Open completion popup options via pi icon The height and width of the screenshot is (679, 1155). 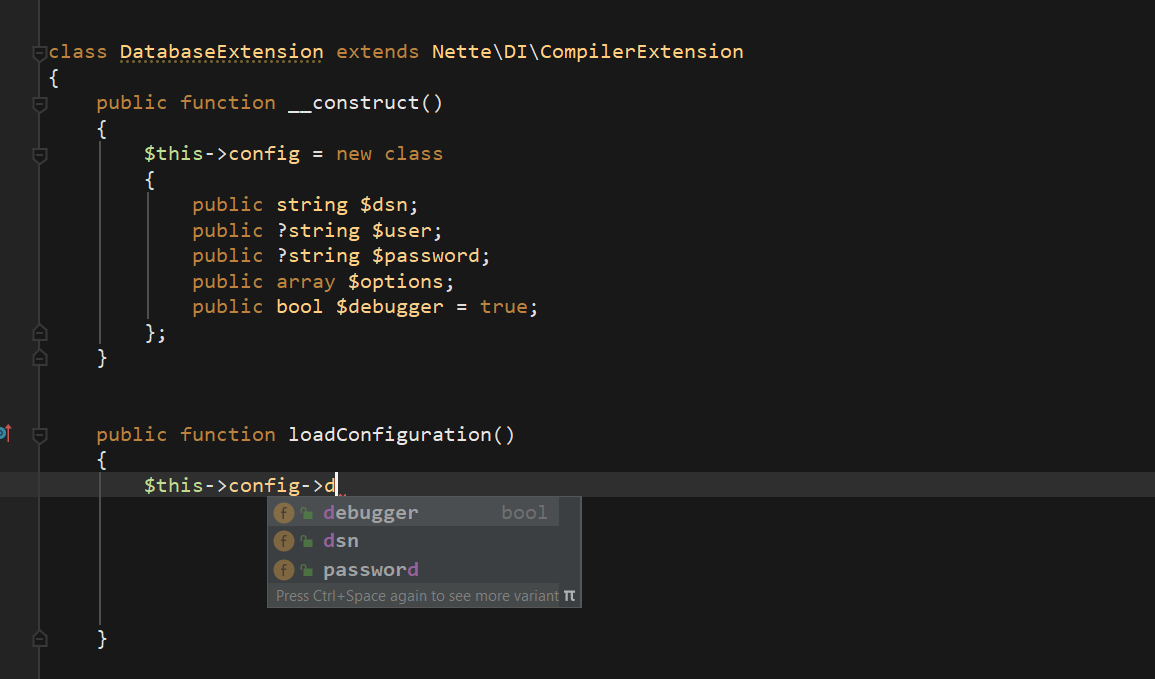(x=569, y=595)
